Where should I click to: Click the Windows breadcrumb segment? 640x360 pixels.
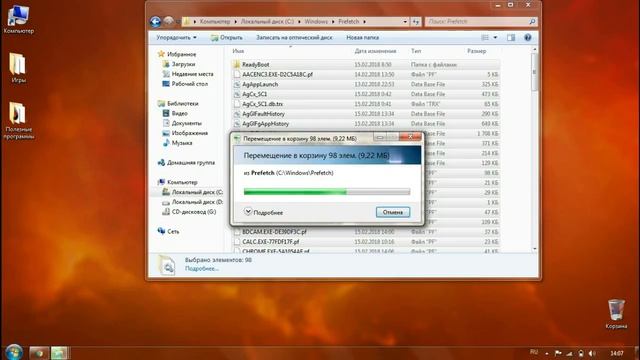coord(316,22)
